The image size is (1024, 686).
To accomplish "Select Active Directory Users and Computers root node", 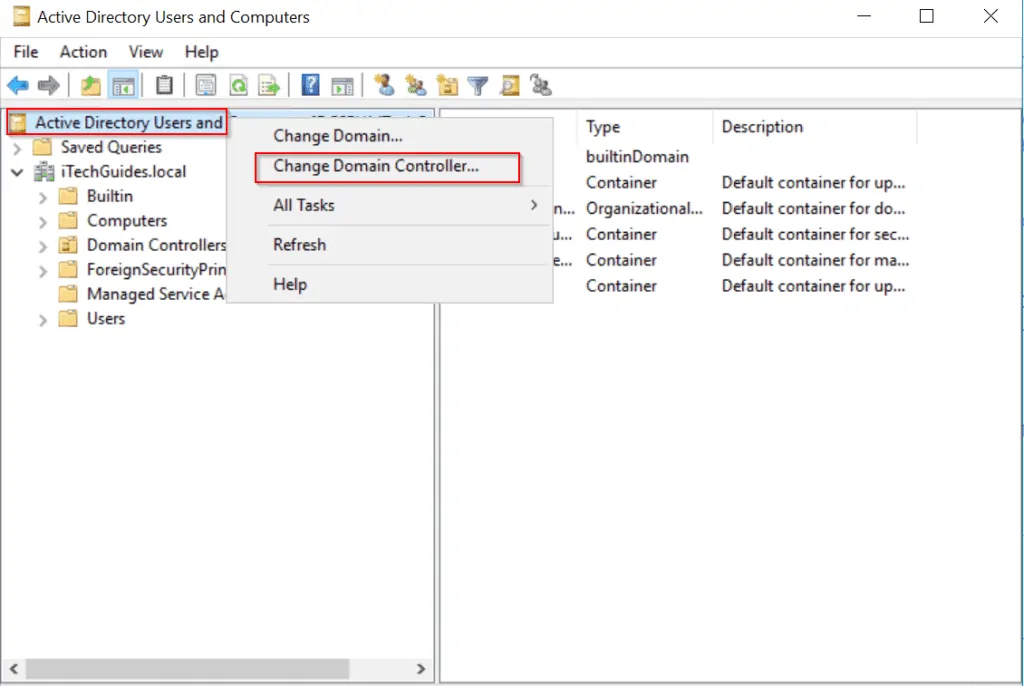I will point(129,122).
